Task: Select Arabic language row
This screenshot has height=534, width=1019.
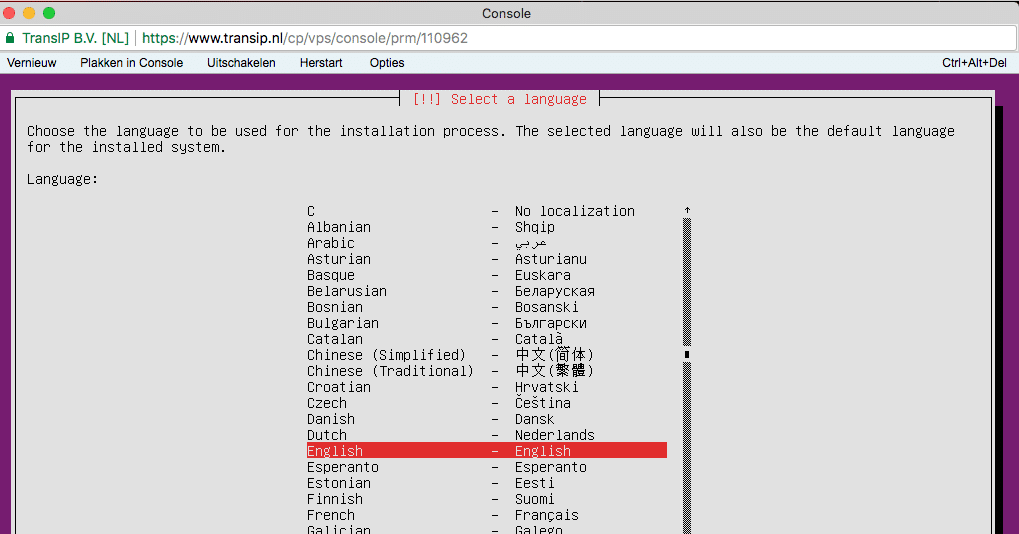Action: click(x=487, y=243)
